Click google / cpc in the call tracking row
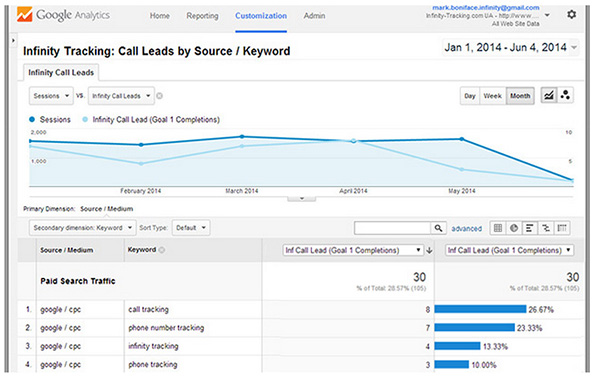Image resolution: width=598 pixels, height=380 pixels. click(x=61, y=309)
